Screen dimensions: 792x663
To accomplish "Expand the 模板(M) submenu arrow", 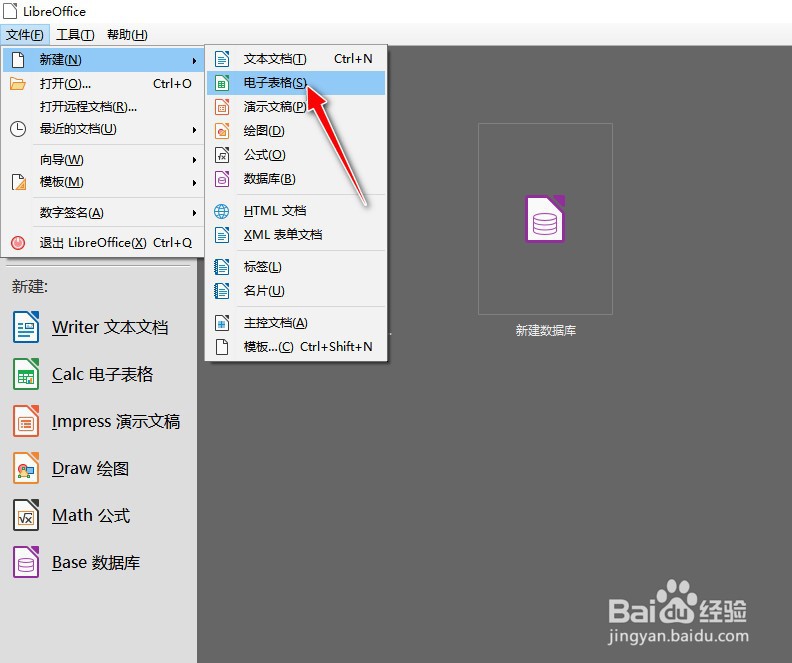I will coord(194,183).
